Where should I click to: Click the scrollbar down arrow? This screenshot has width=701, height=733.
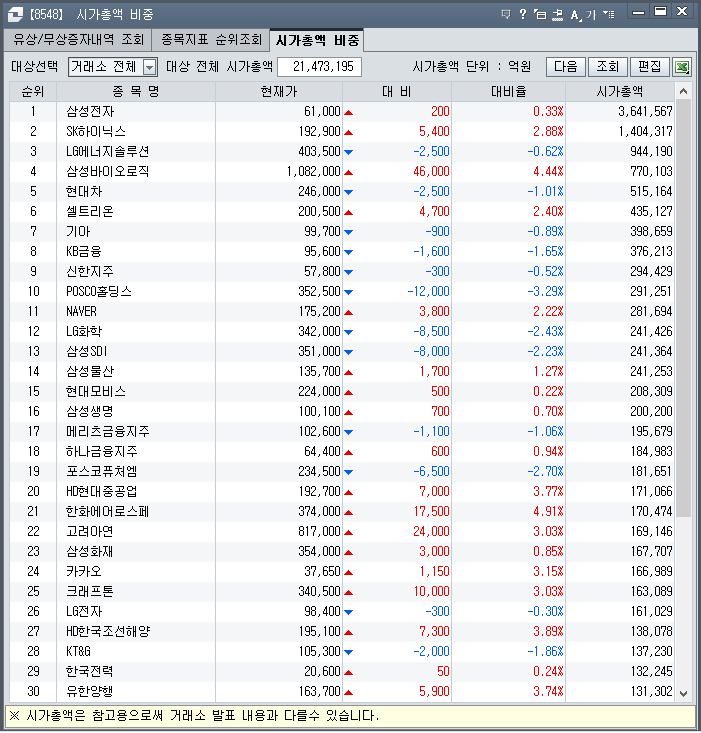click(683, 693)
